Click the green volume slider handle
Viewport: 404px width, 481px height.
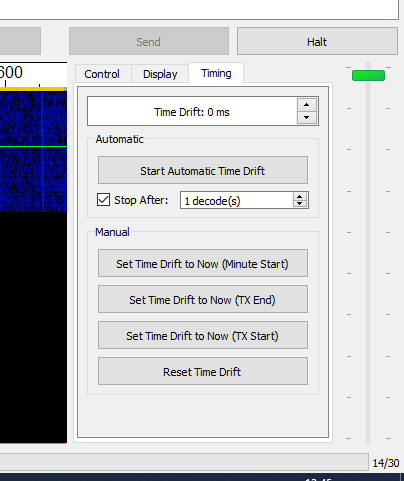coord(368,75)
